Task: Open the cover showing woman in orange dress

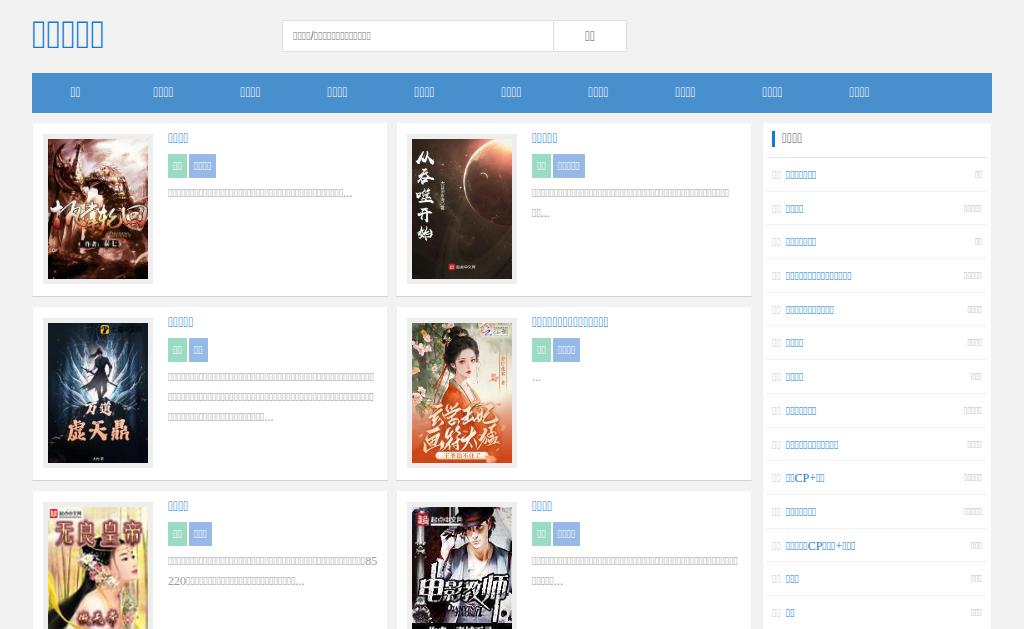Action: (462, 393)
